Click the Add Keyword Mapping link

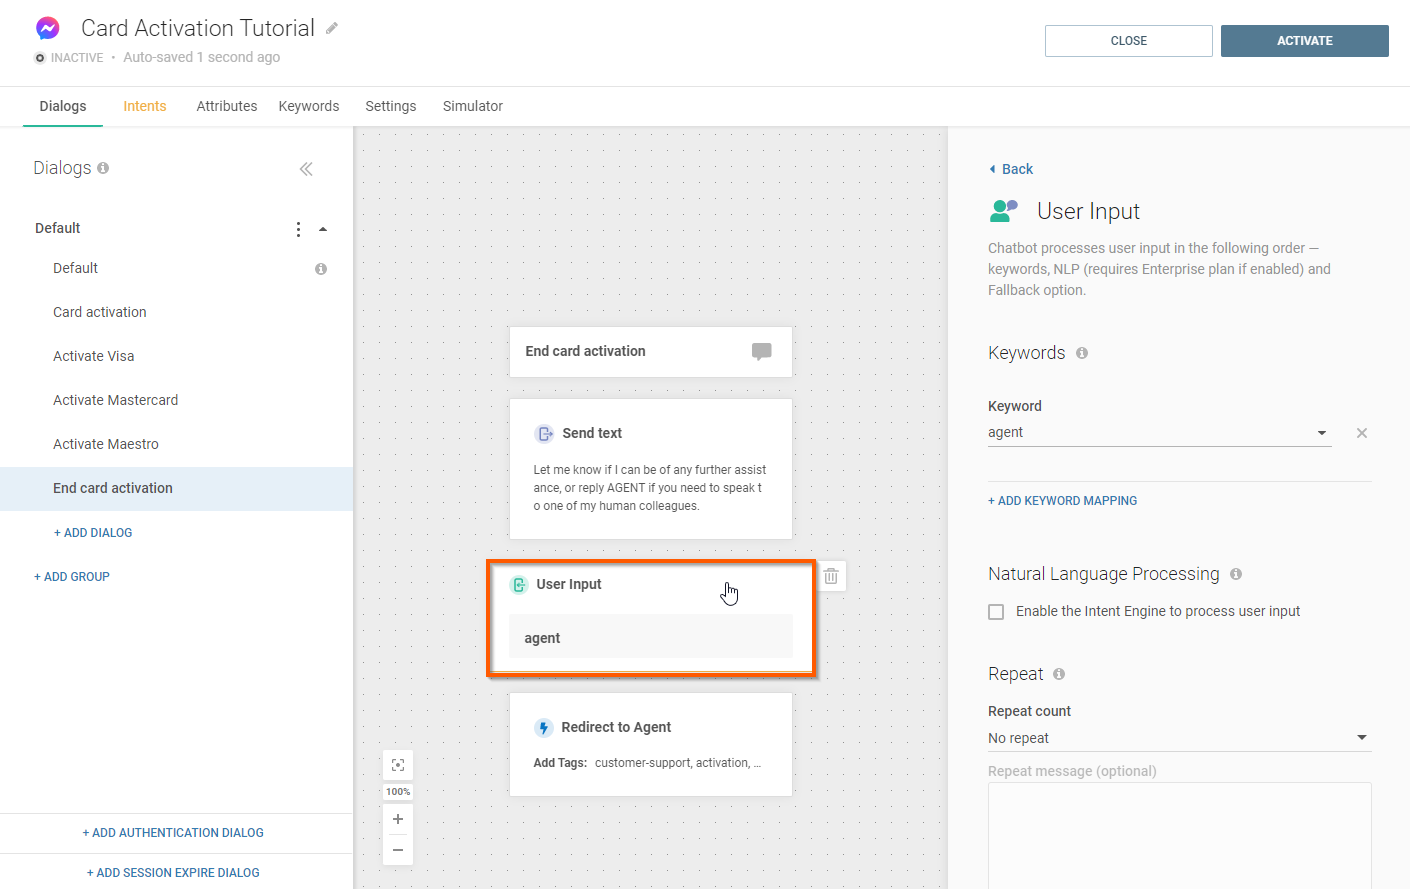coord(1062,501)
